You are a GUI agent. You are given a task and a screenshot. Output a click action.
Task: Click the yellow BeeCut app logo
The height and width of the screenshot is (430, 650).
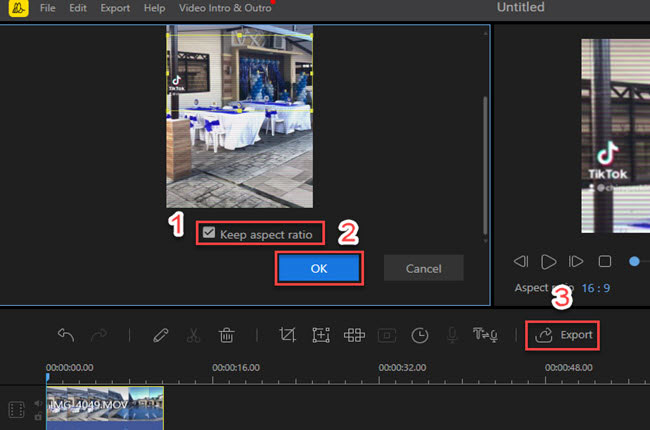tap(18, 7)
